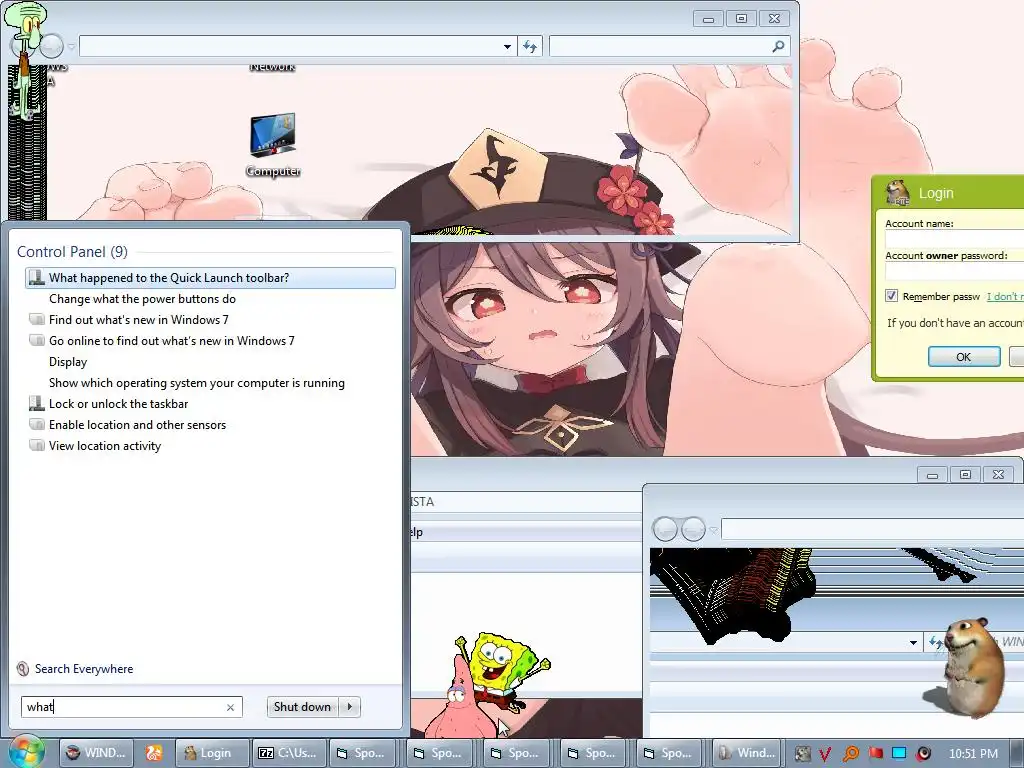Image resolution: width=1024 pixels, height=768 pixels.
Task: Focus the search box in top Explorer window
Action: (660, 46)
